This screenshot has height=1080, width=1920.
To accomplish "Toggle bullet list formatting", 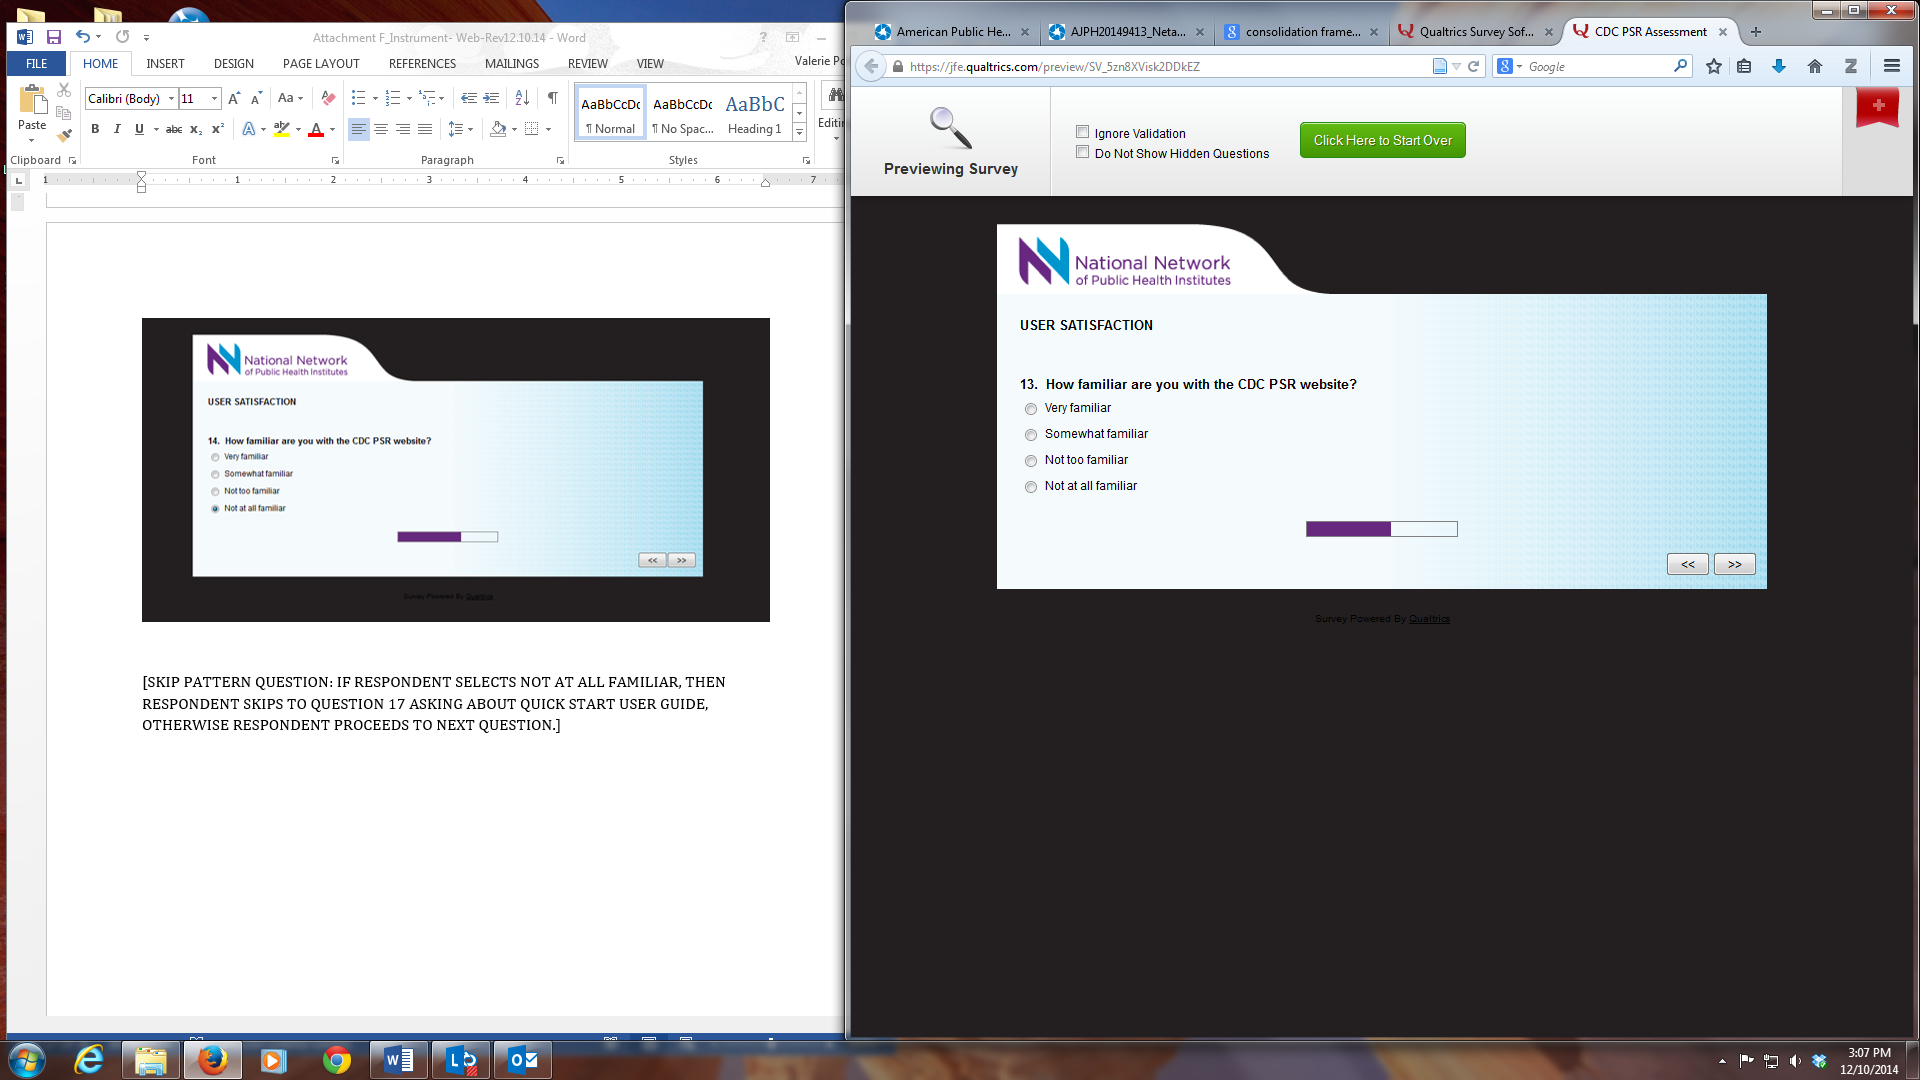I will tap(358, 98).
